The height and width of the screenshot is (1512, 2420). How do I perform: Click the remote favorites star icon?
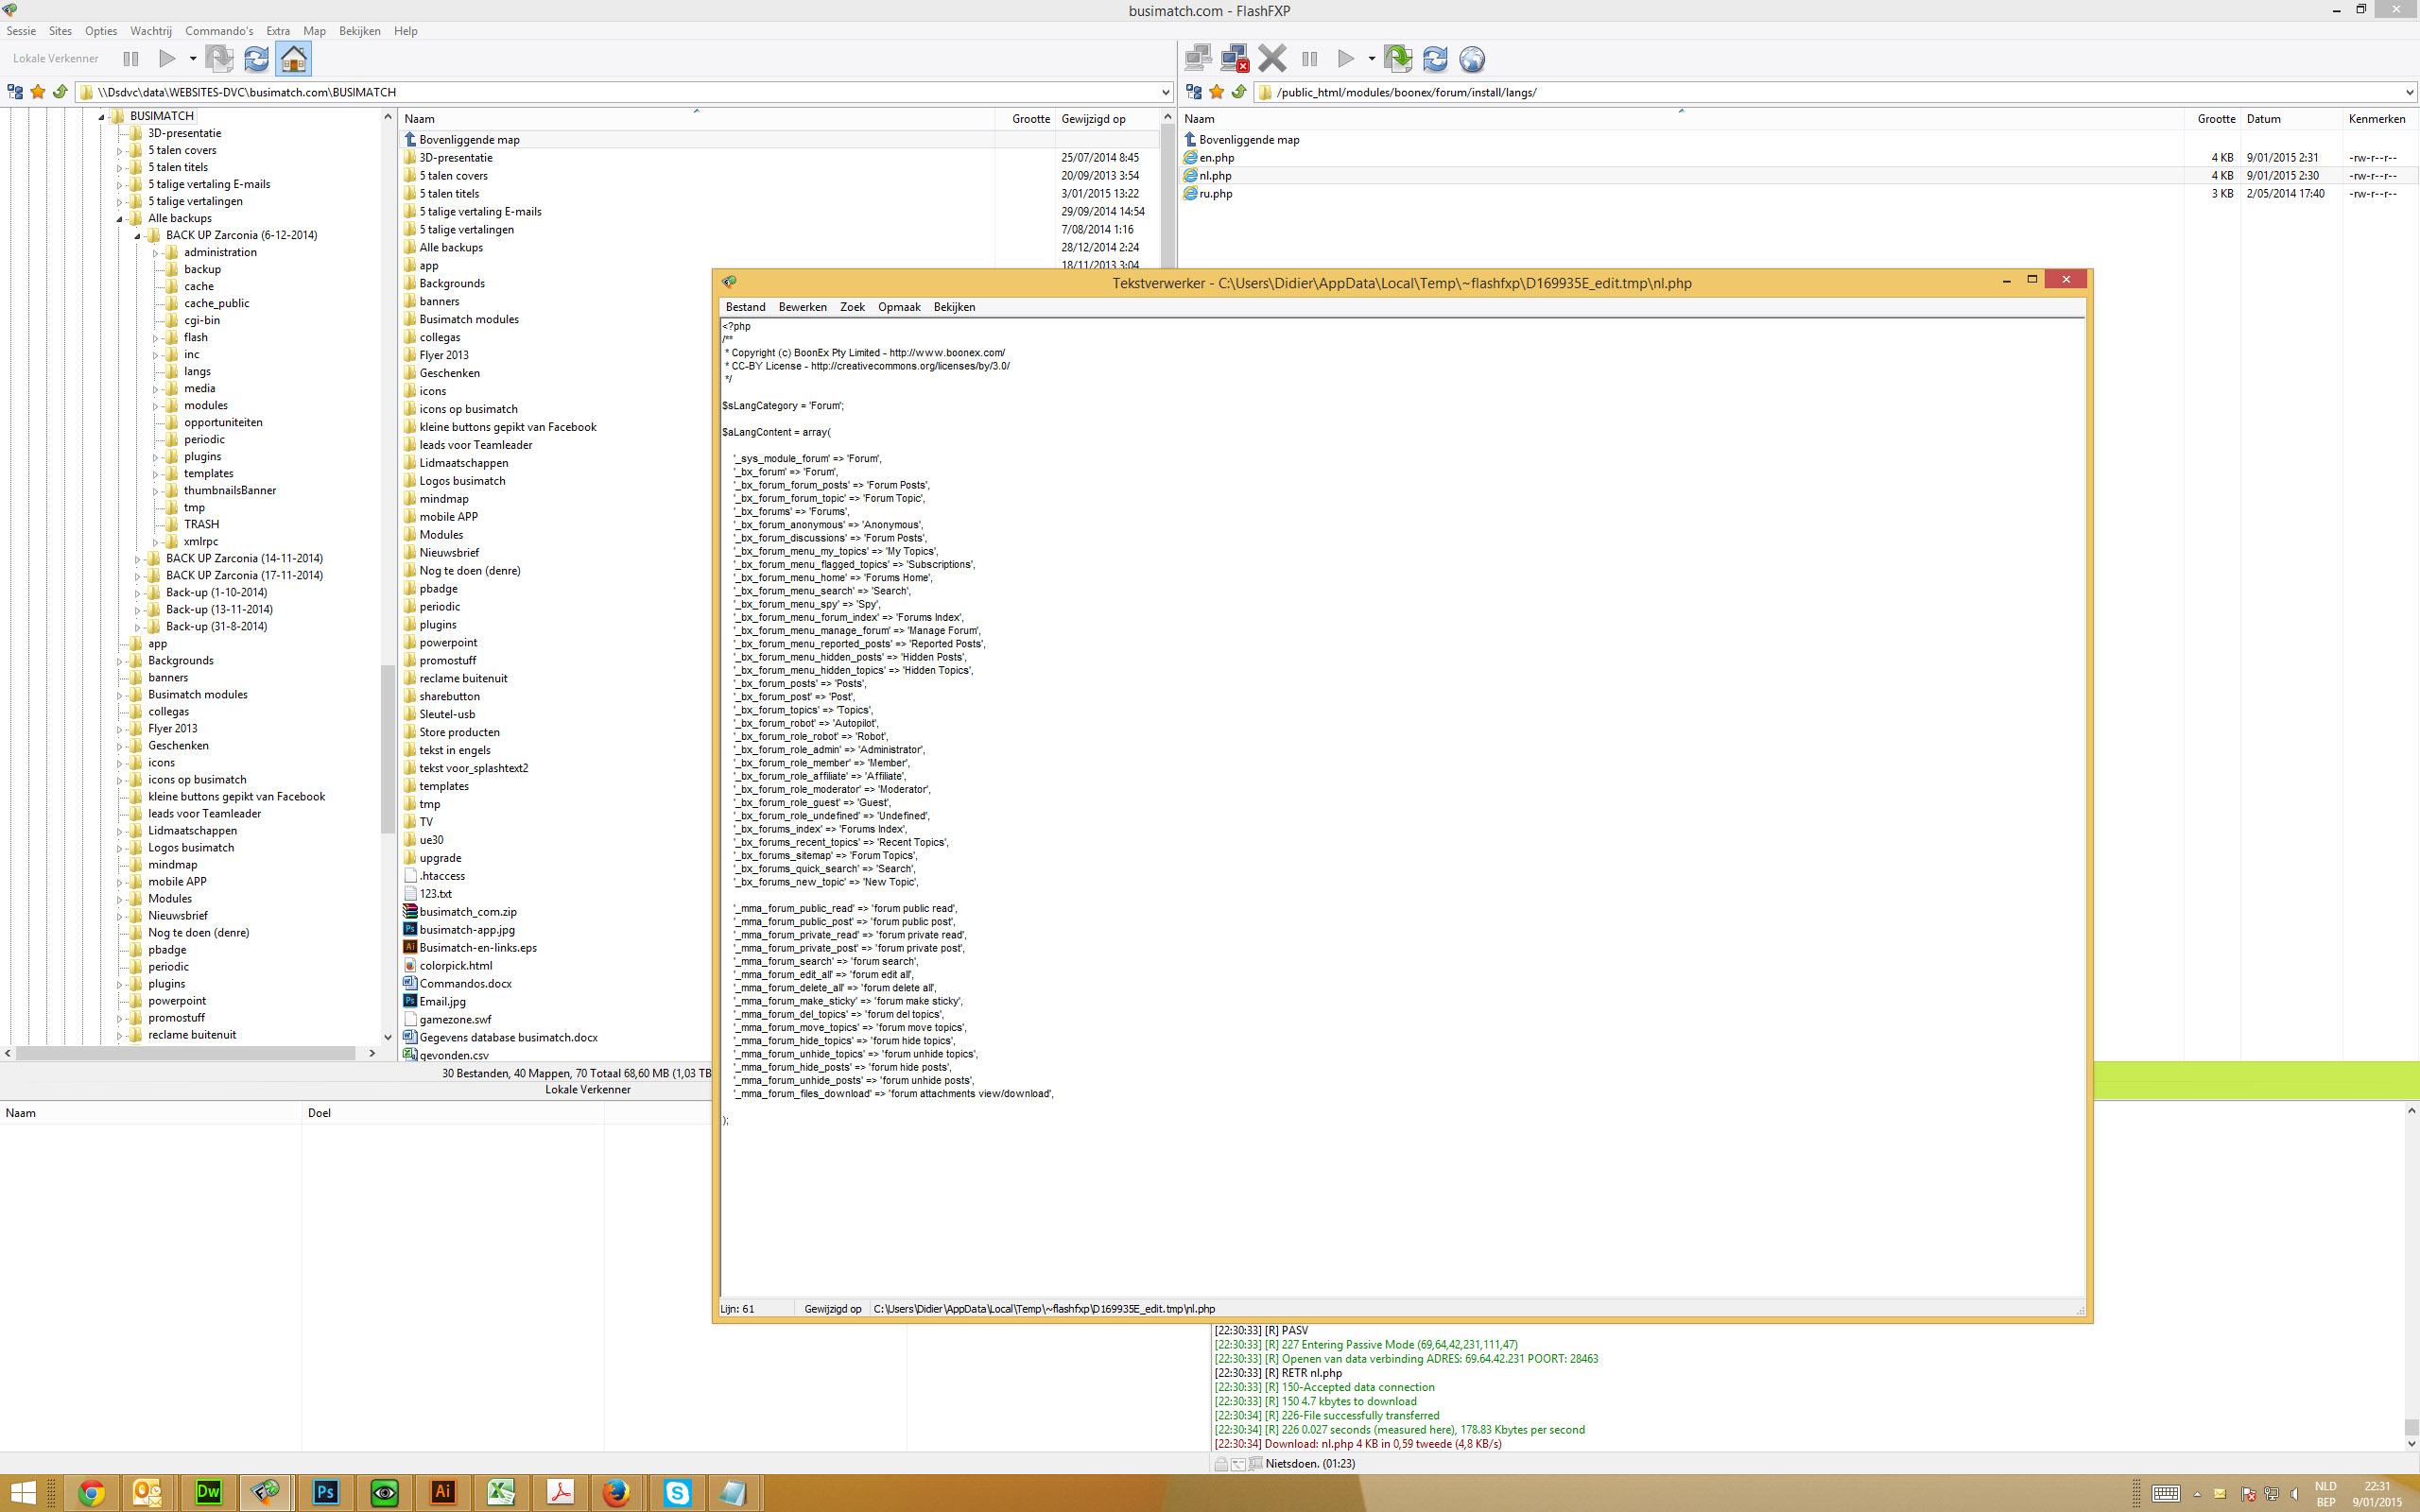tap(1216, 92)
